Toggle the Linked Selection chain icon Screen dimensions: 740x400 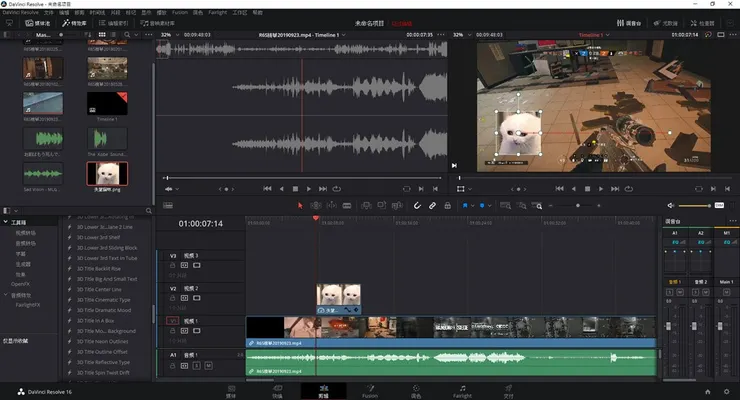433,205
